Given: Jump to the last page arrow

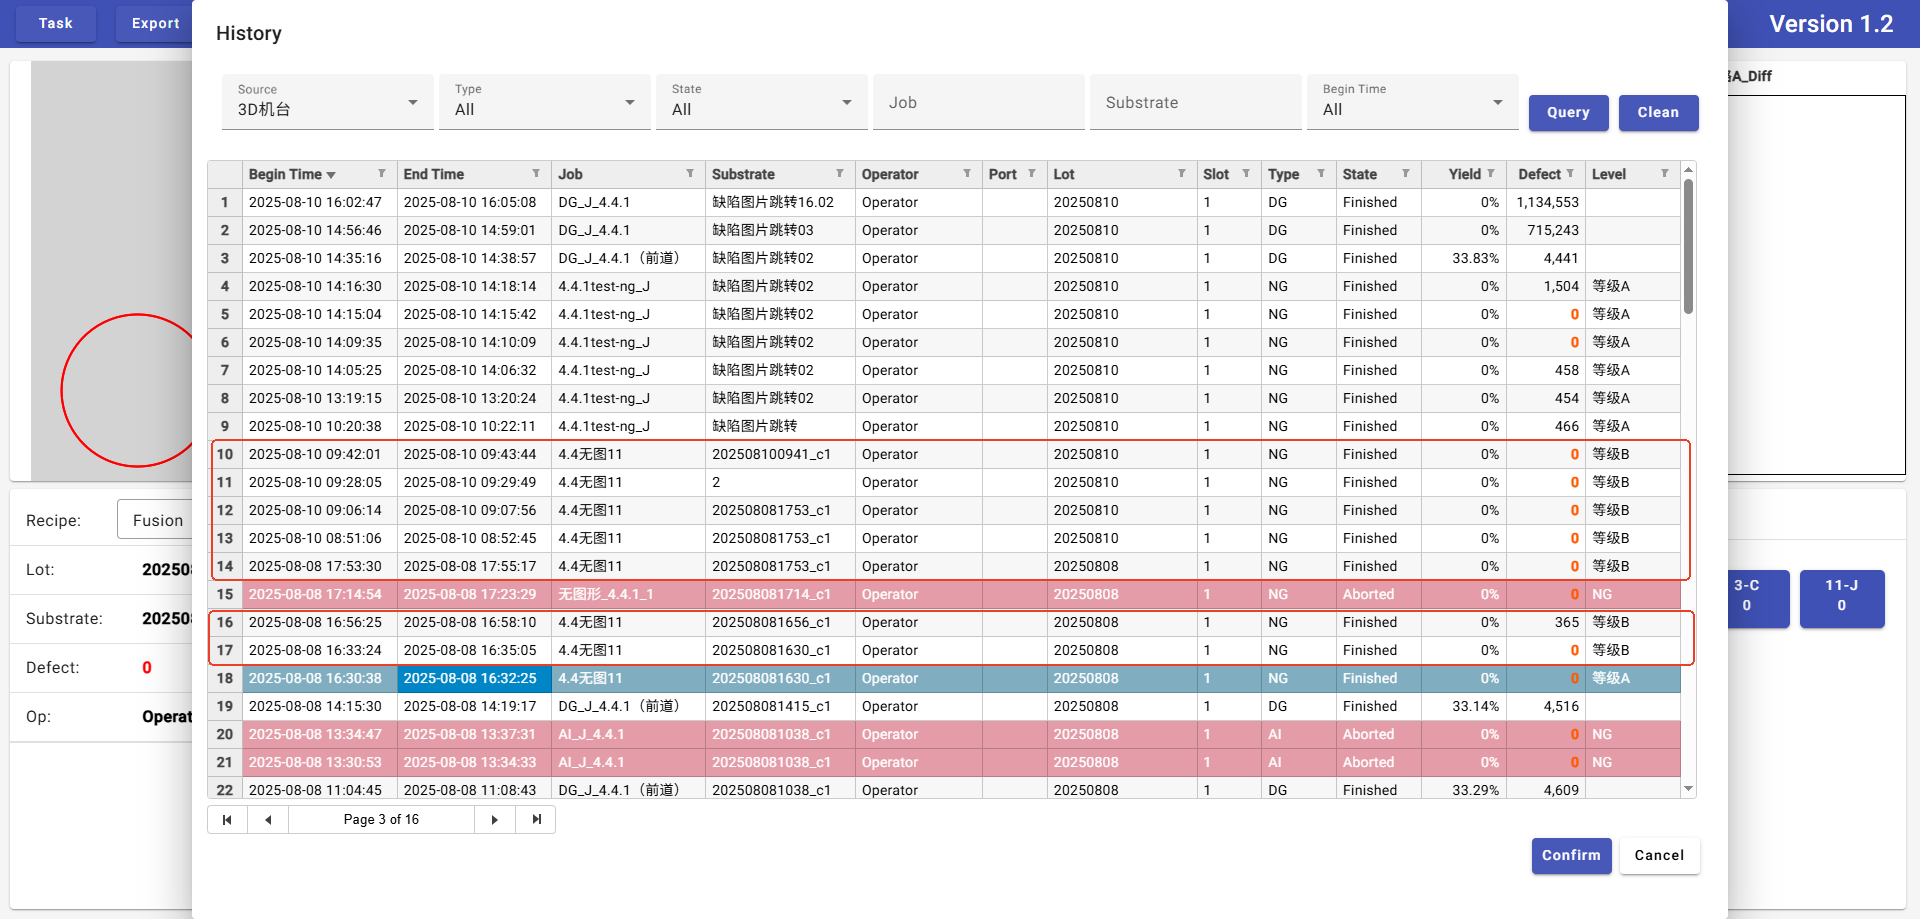Looking at the screenshot, I should pos(536,820).
